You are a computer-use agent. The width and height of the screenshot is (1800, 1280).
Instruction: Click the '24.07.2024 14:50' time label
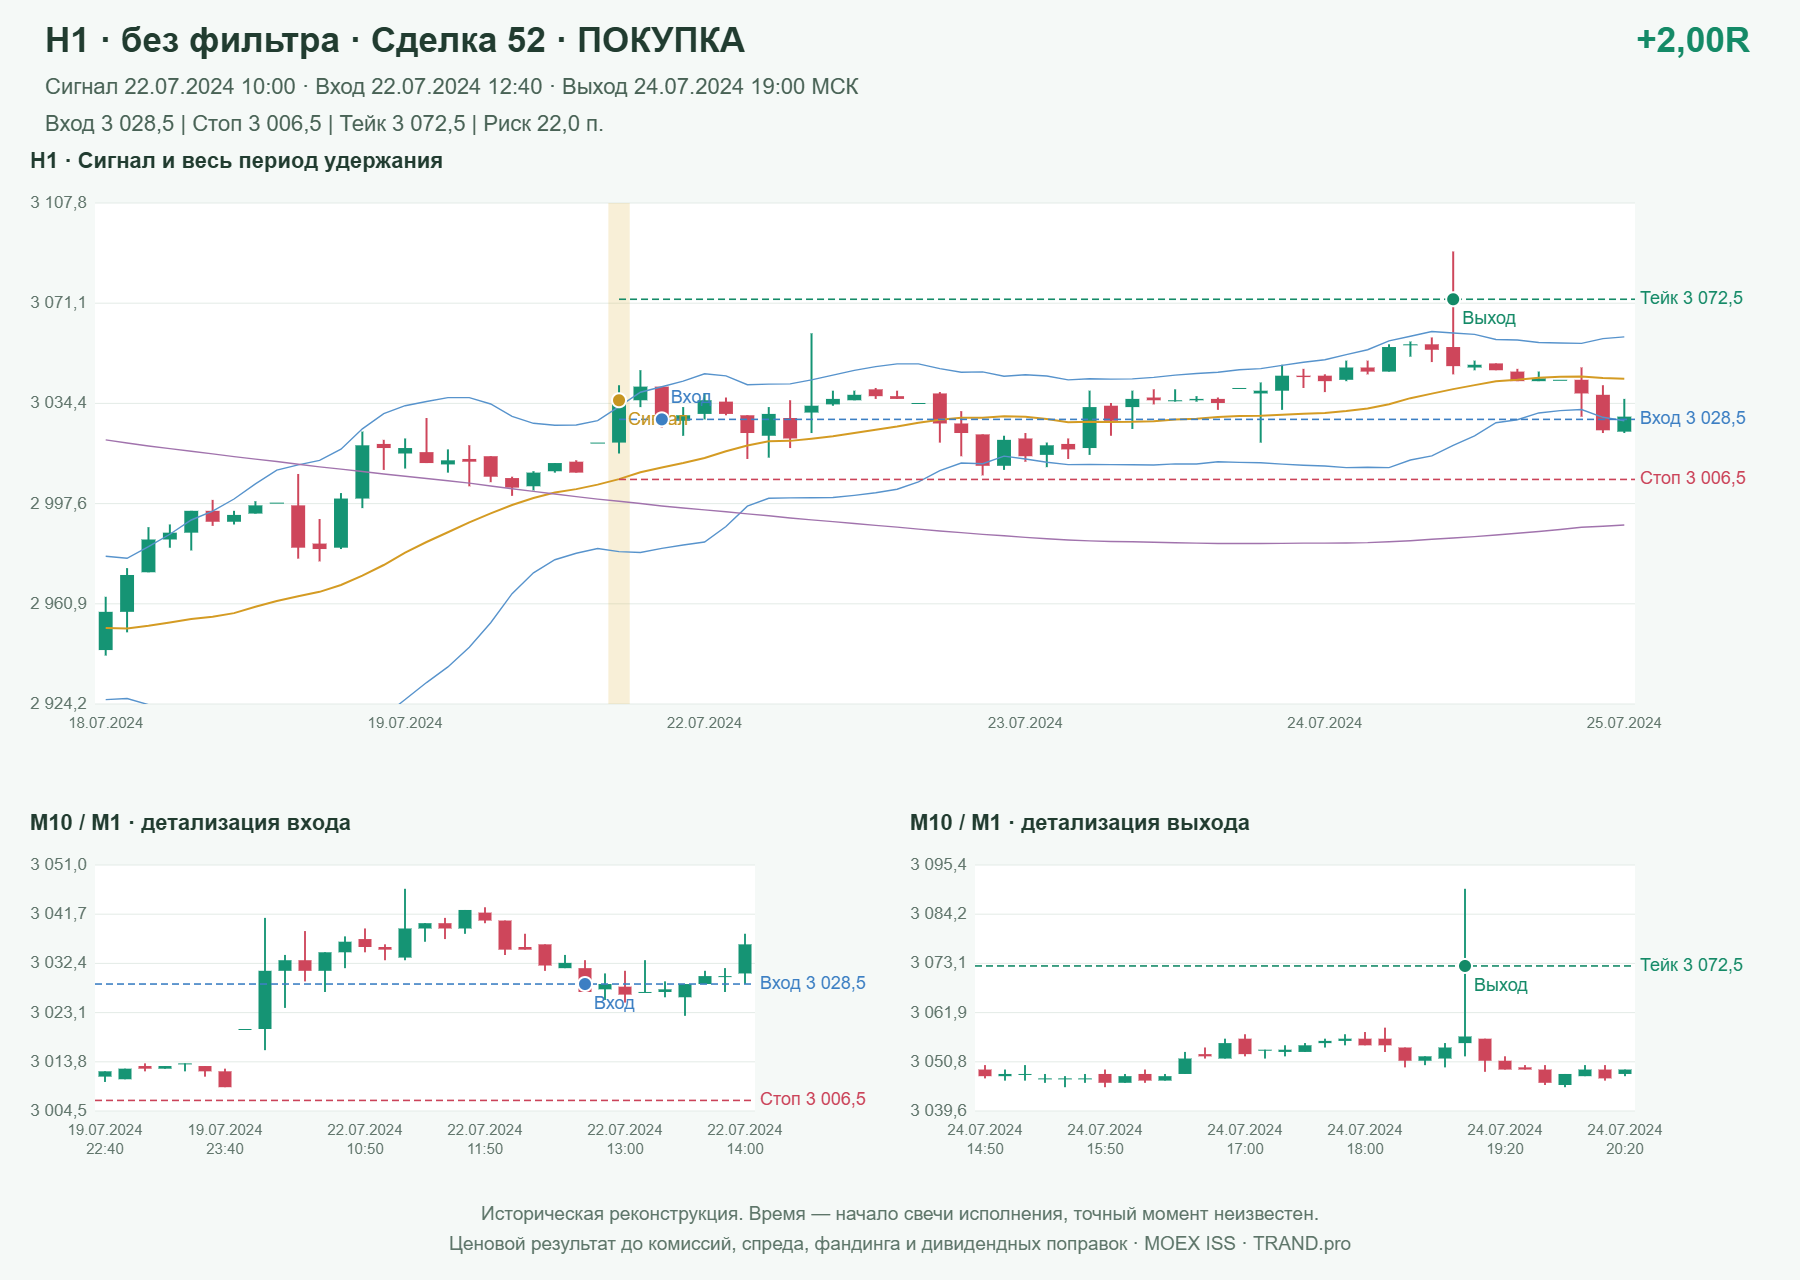coord(985,1139)
